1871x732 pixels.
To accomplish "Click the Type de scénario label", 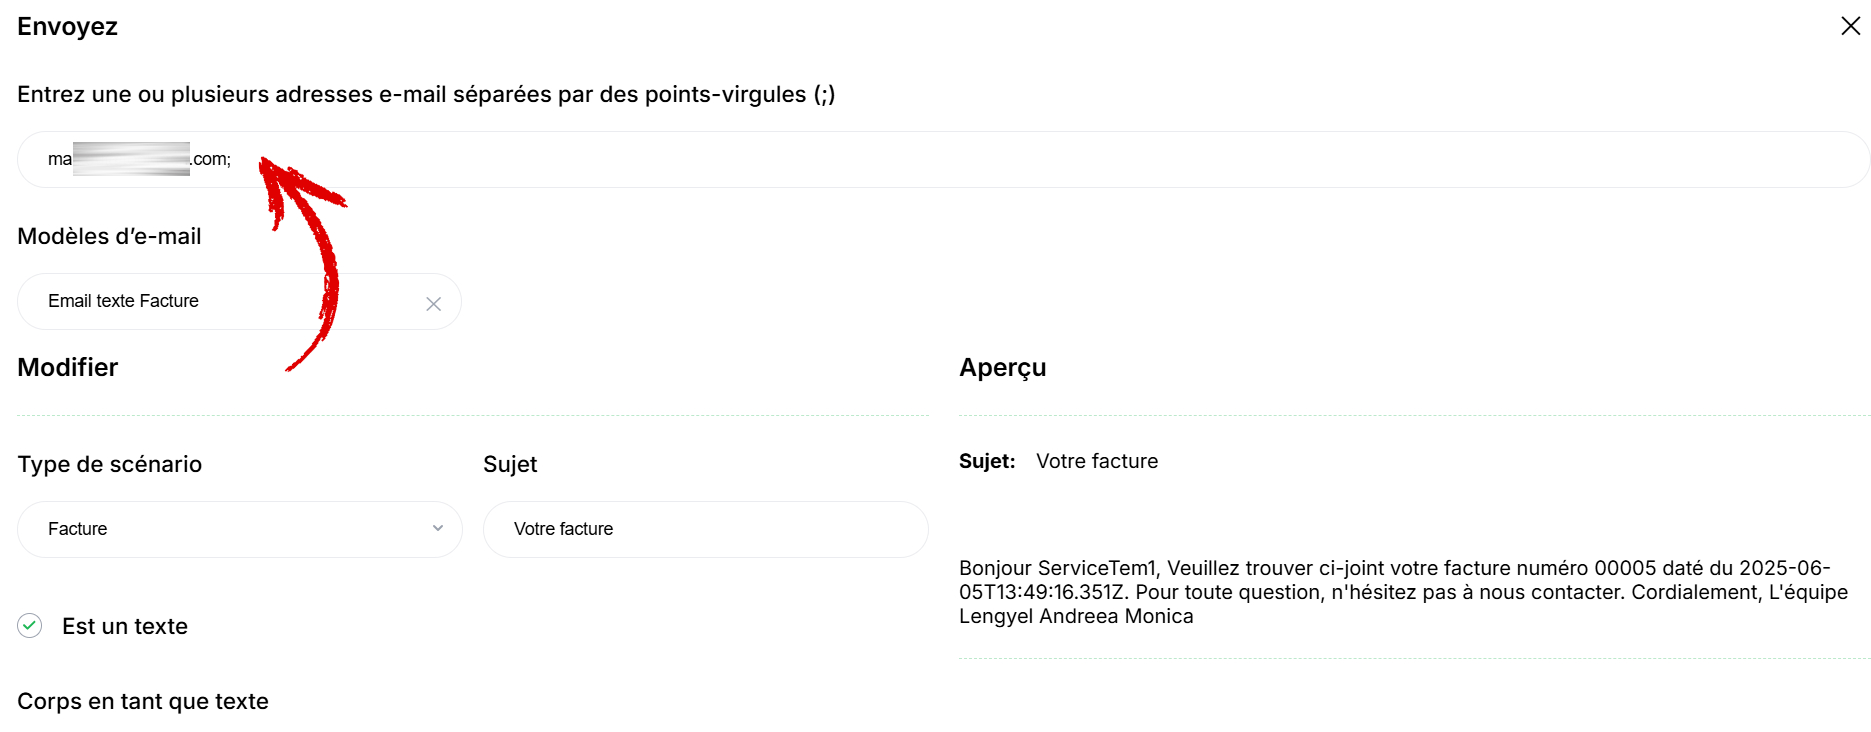I will coord(109,464).
